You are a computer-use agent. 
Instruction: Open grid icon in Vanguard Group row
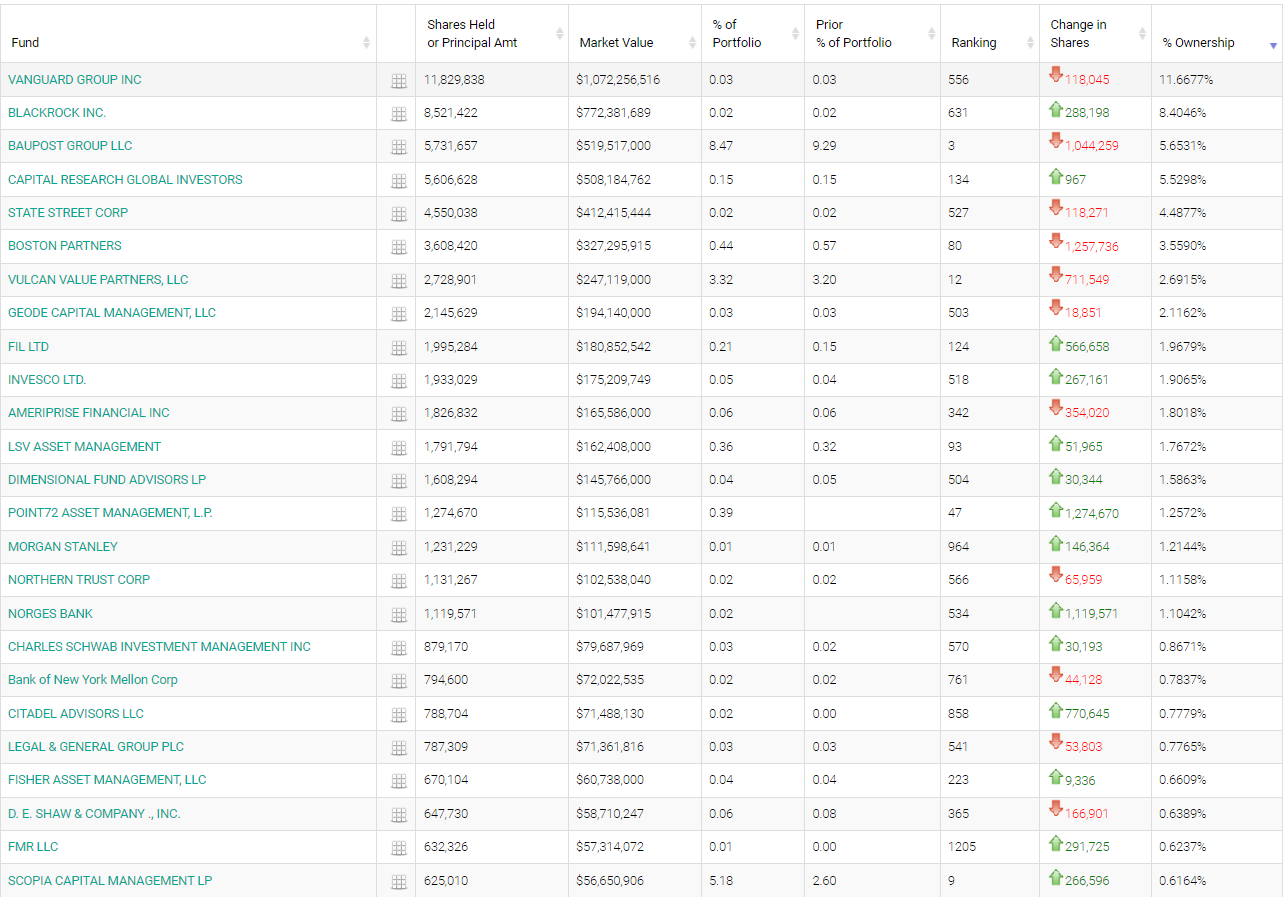pyautogui.click(x=398, y=81)
